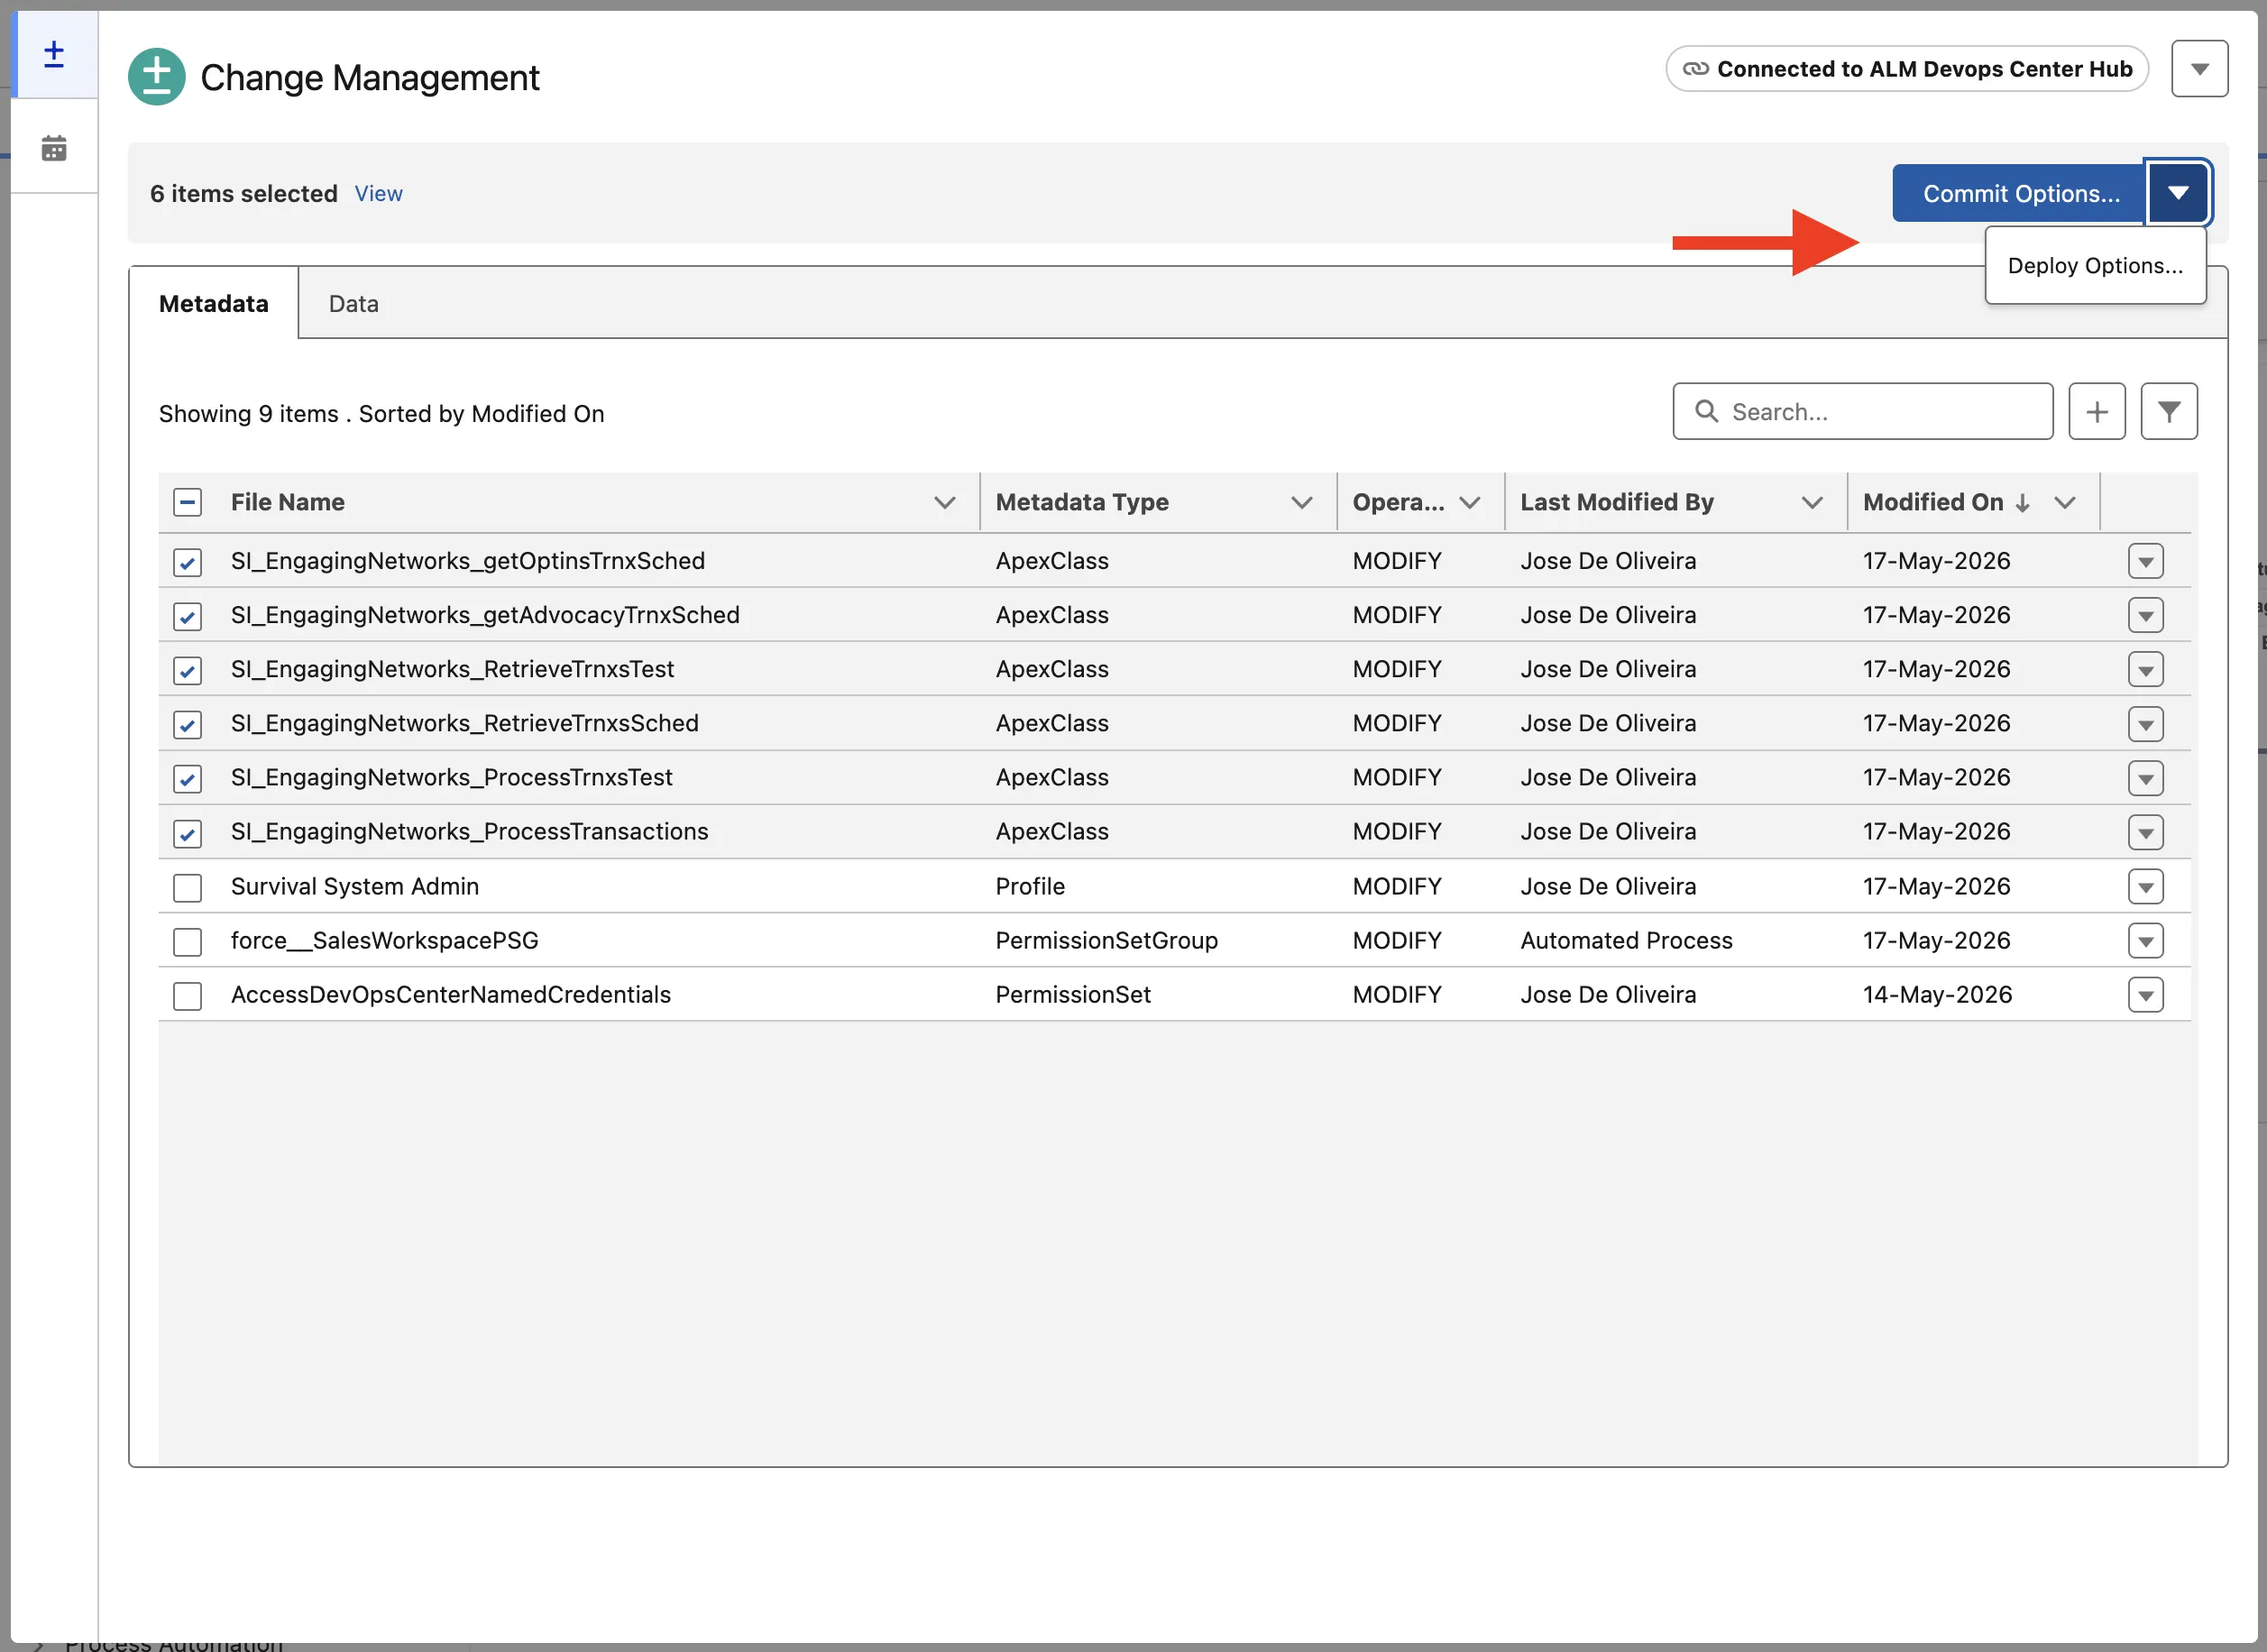Screen dimensions: 2267x1652
Task: Toggle the Commit Options dropdown arrow
Action: click(x=2178, y=193)
